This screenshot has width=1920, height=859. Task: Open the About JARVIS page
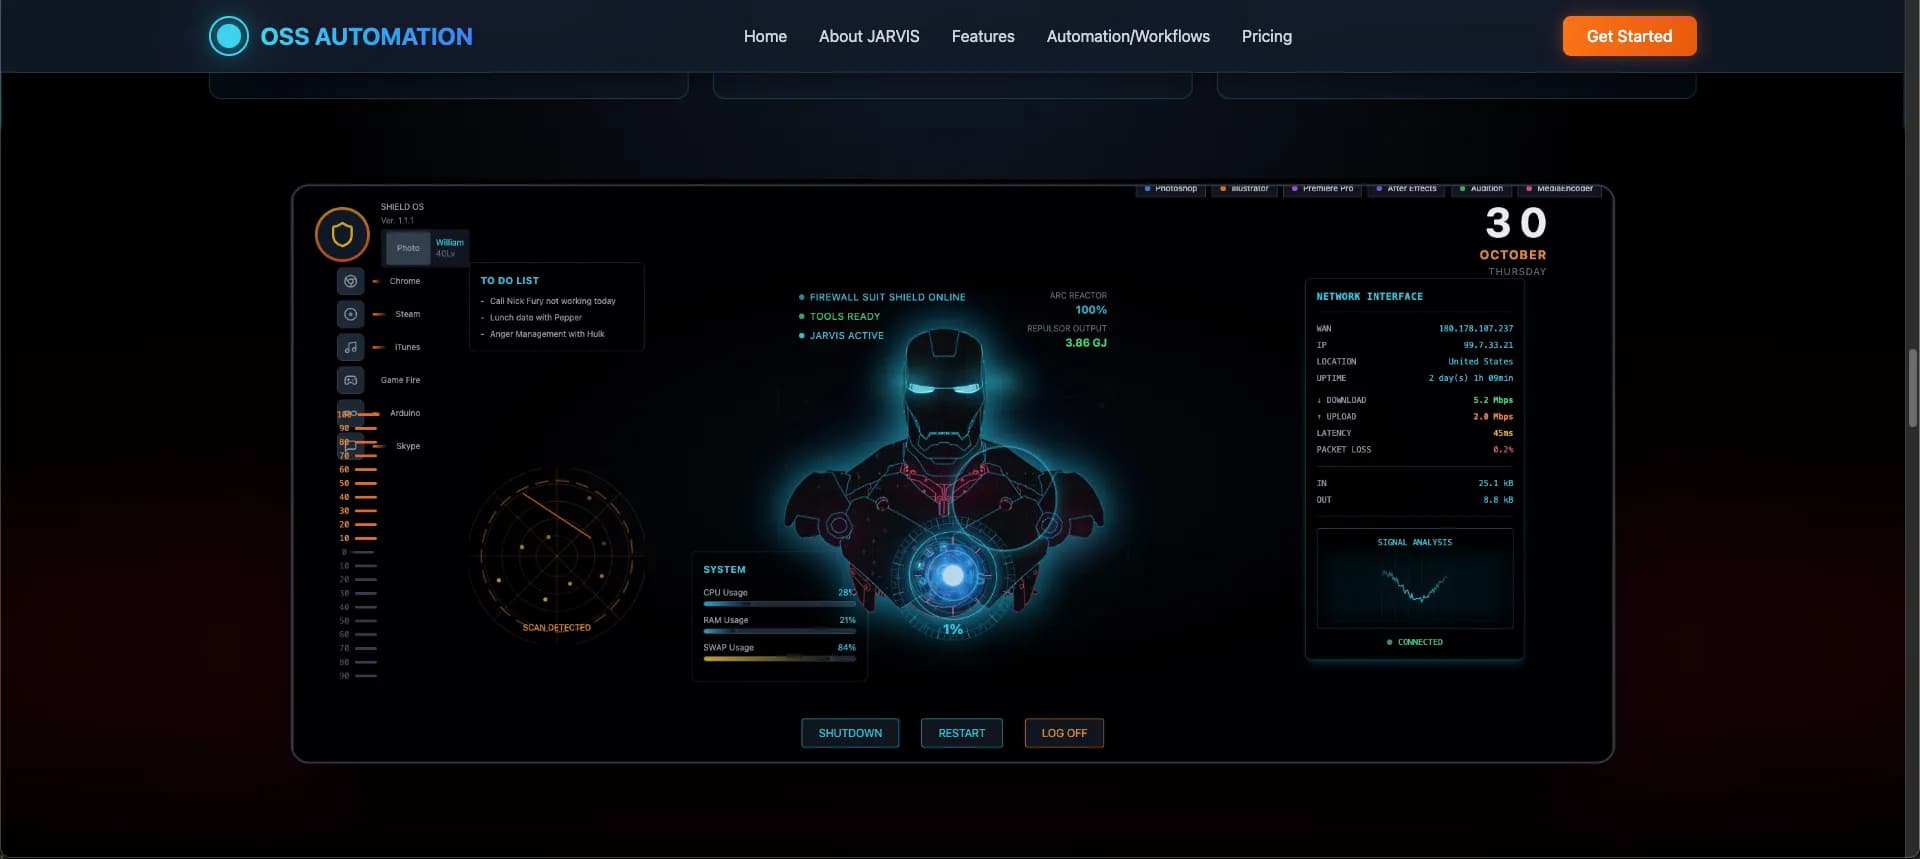click(x=869, y=36)
